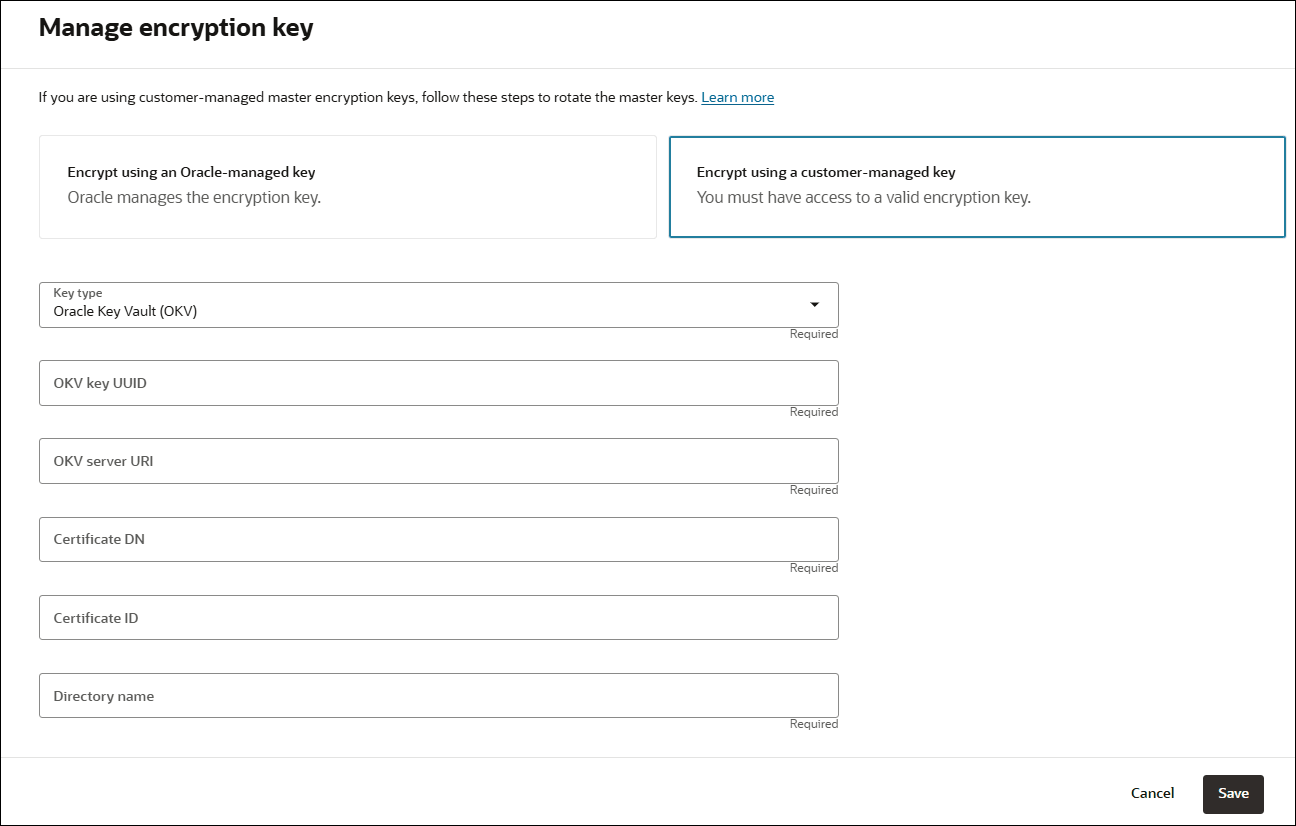Click 'You must have access' card description
The image size is (1296, 826).
pos(863,197)
